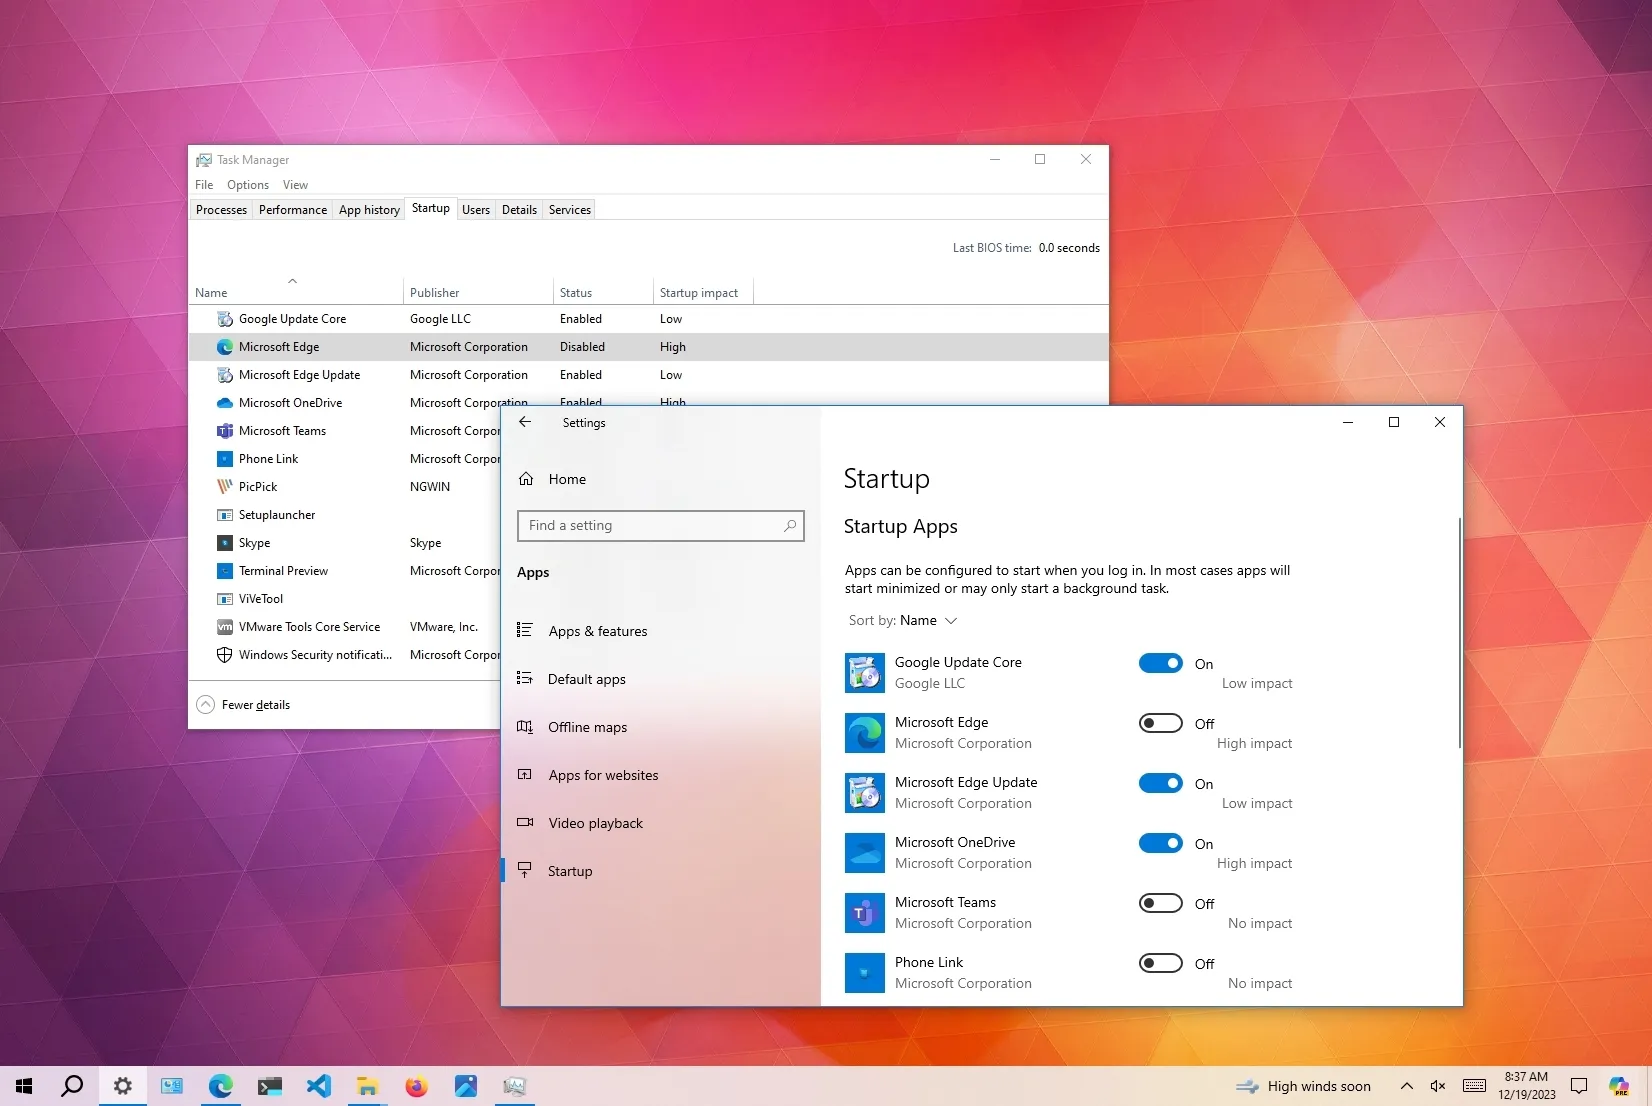Open Offline maps settings page

pyautogui.click(x=660, y=727)
